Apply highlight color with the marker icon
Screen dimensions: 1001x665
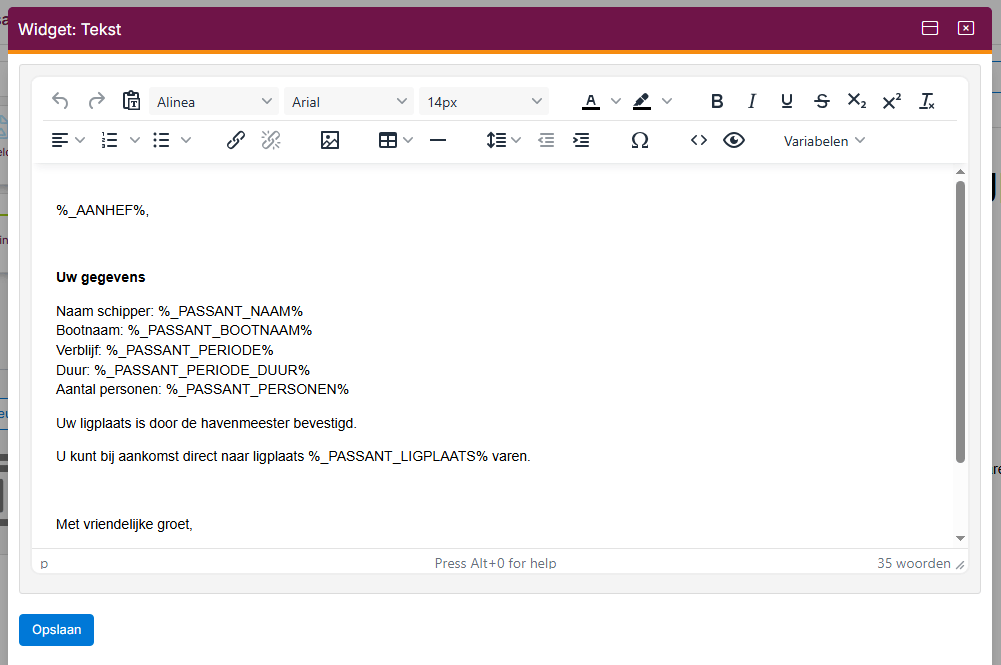coord(642,101)
